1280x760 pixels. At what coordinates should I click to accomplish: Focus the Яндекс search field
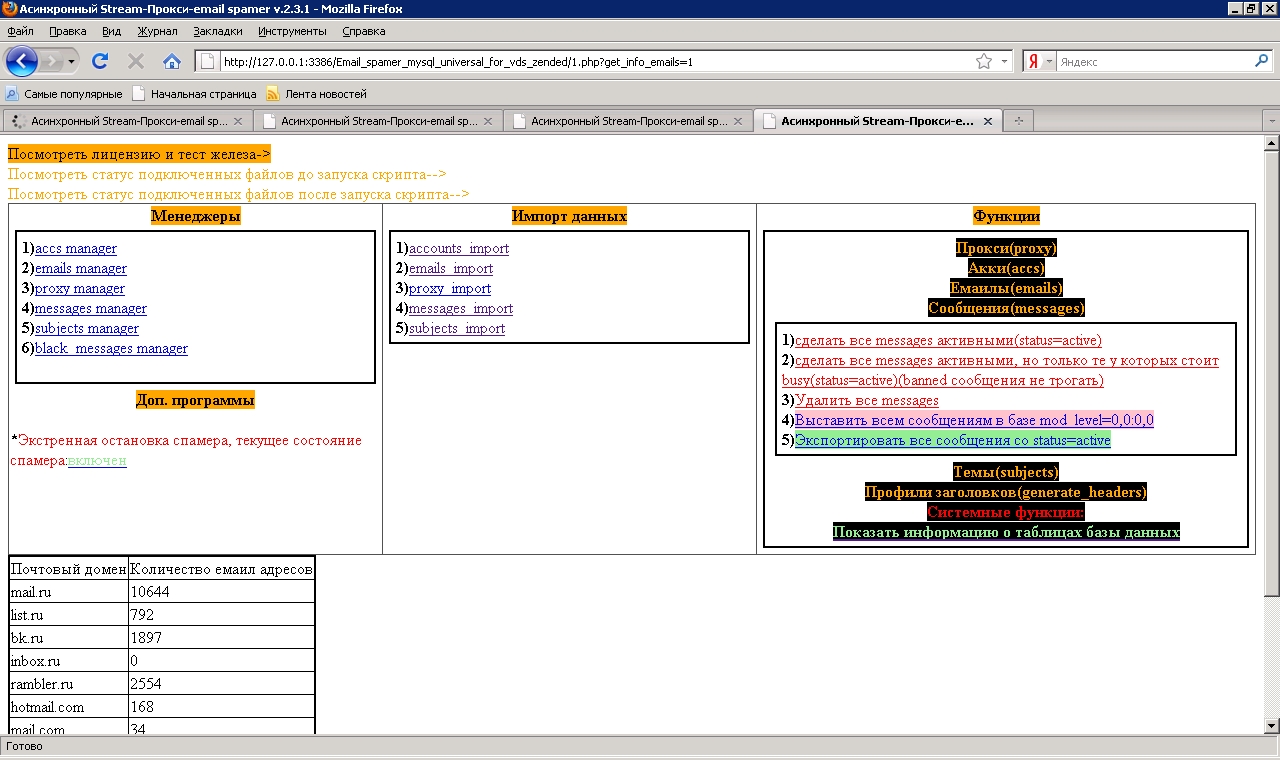(x=1153, y=61)
